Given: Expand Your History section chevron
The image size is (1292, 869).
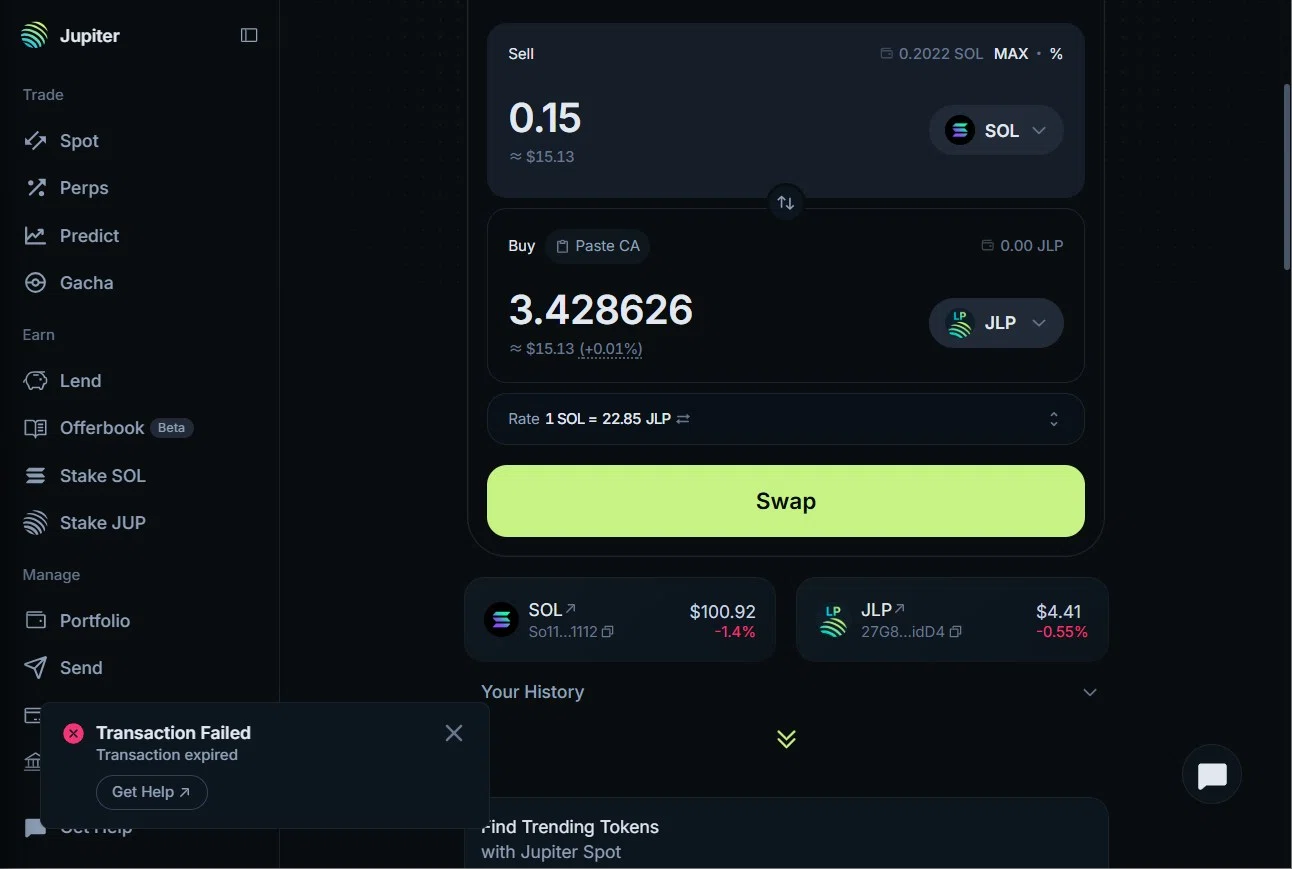Looking at the screenshot, I should point(1090,692).
